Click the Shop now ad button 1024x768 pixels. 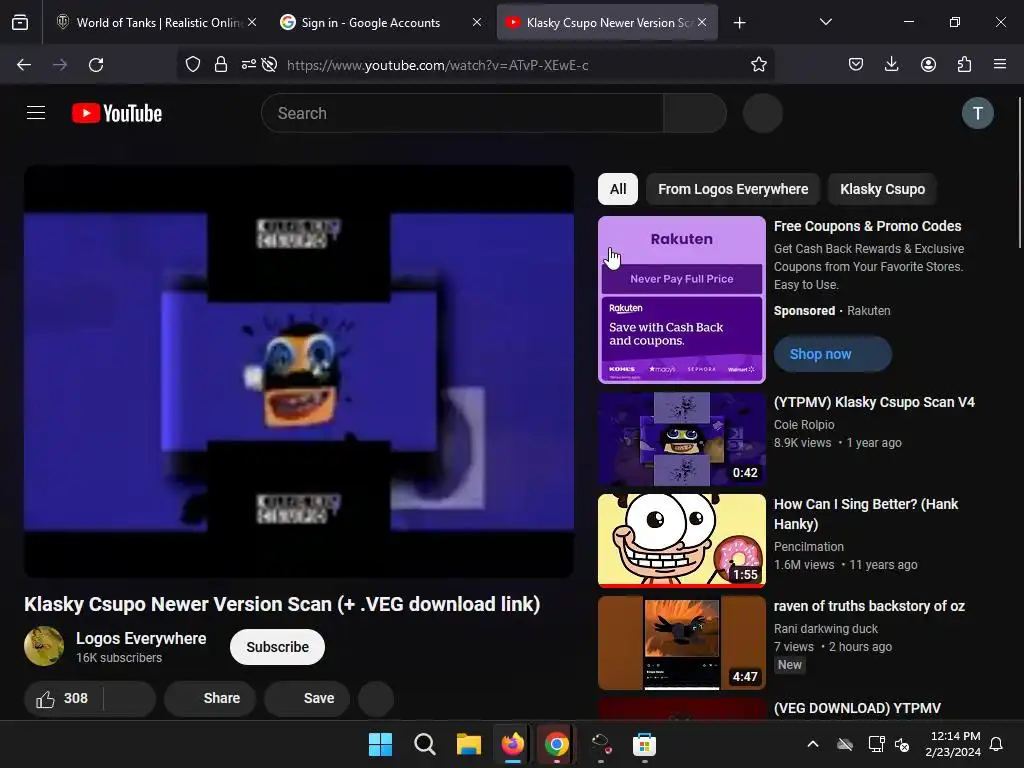833,354
